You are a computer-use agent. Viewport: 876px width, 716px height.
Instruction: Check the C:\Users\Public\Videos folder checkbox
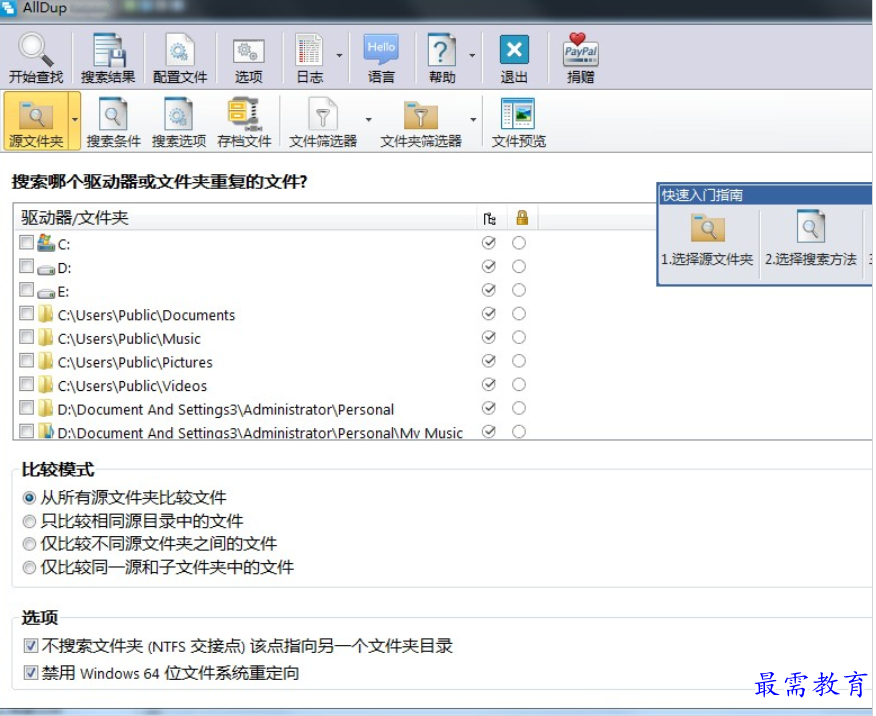[x=26, y=384]
